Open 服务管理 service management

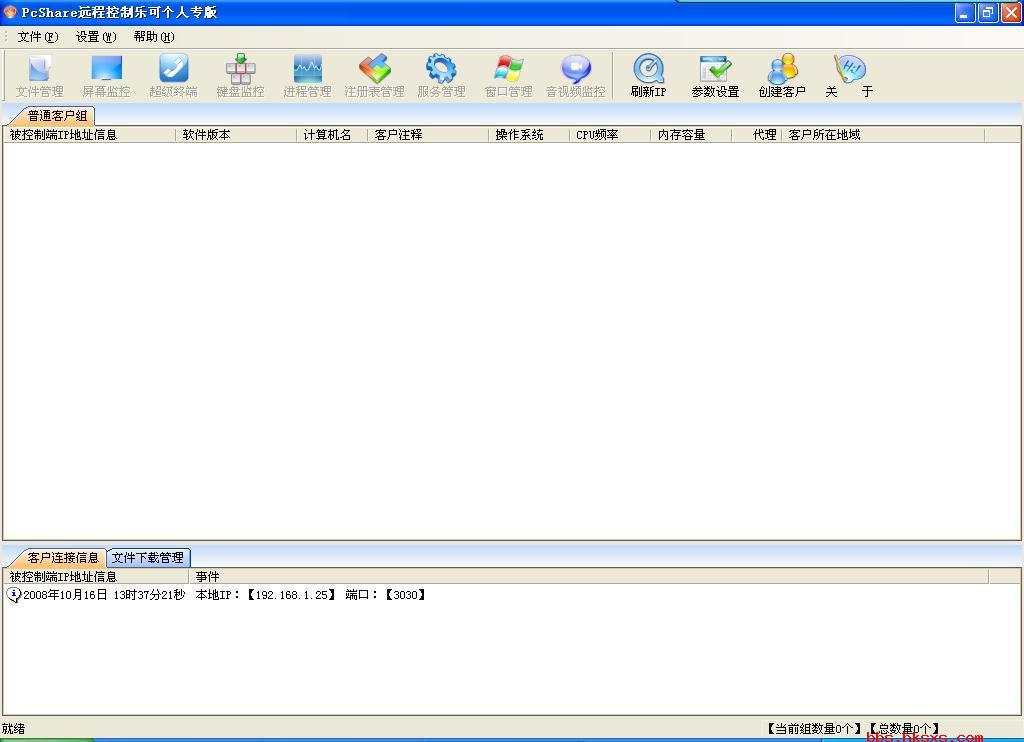[x=441, y=75]
